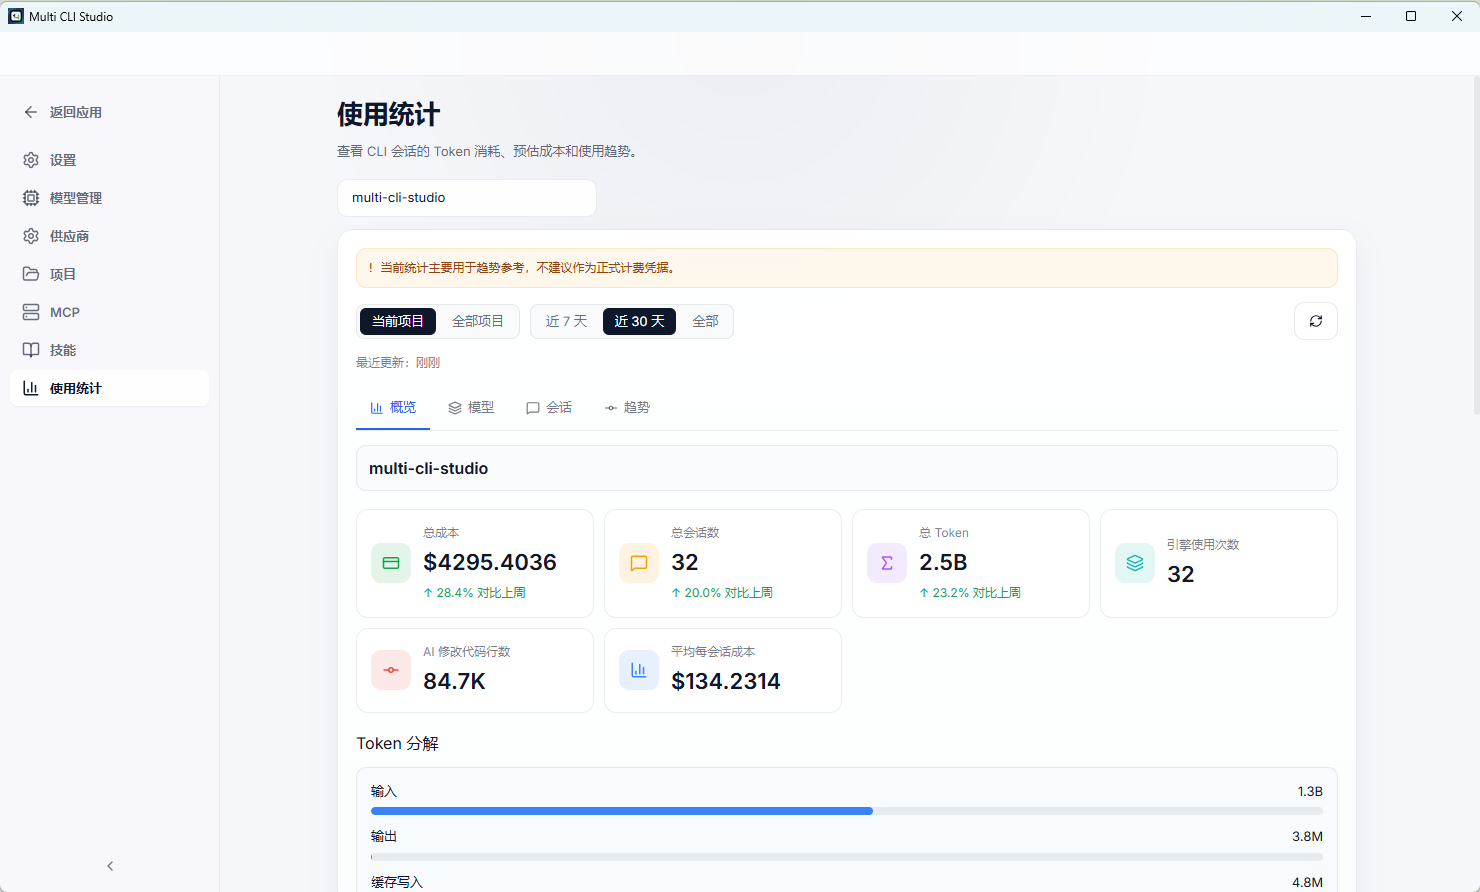1480x892 pixels.
Task: Click the 1.3B input token value
Action: tap(1310, 791)
